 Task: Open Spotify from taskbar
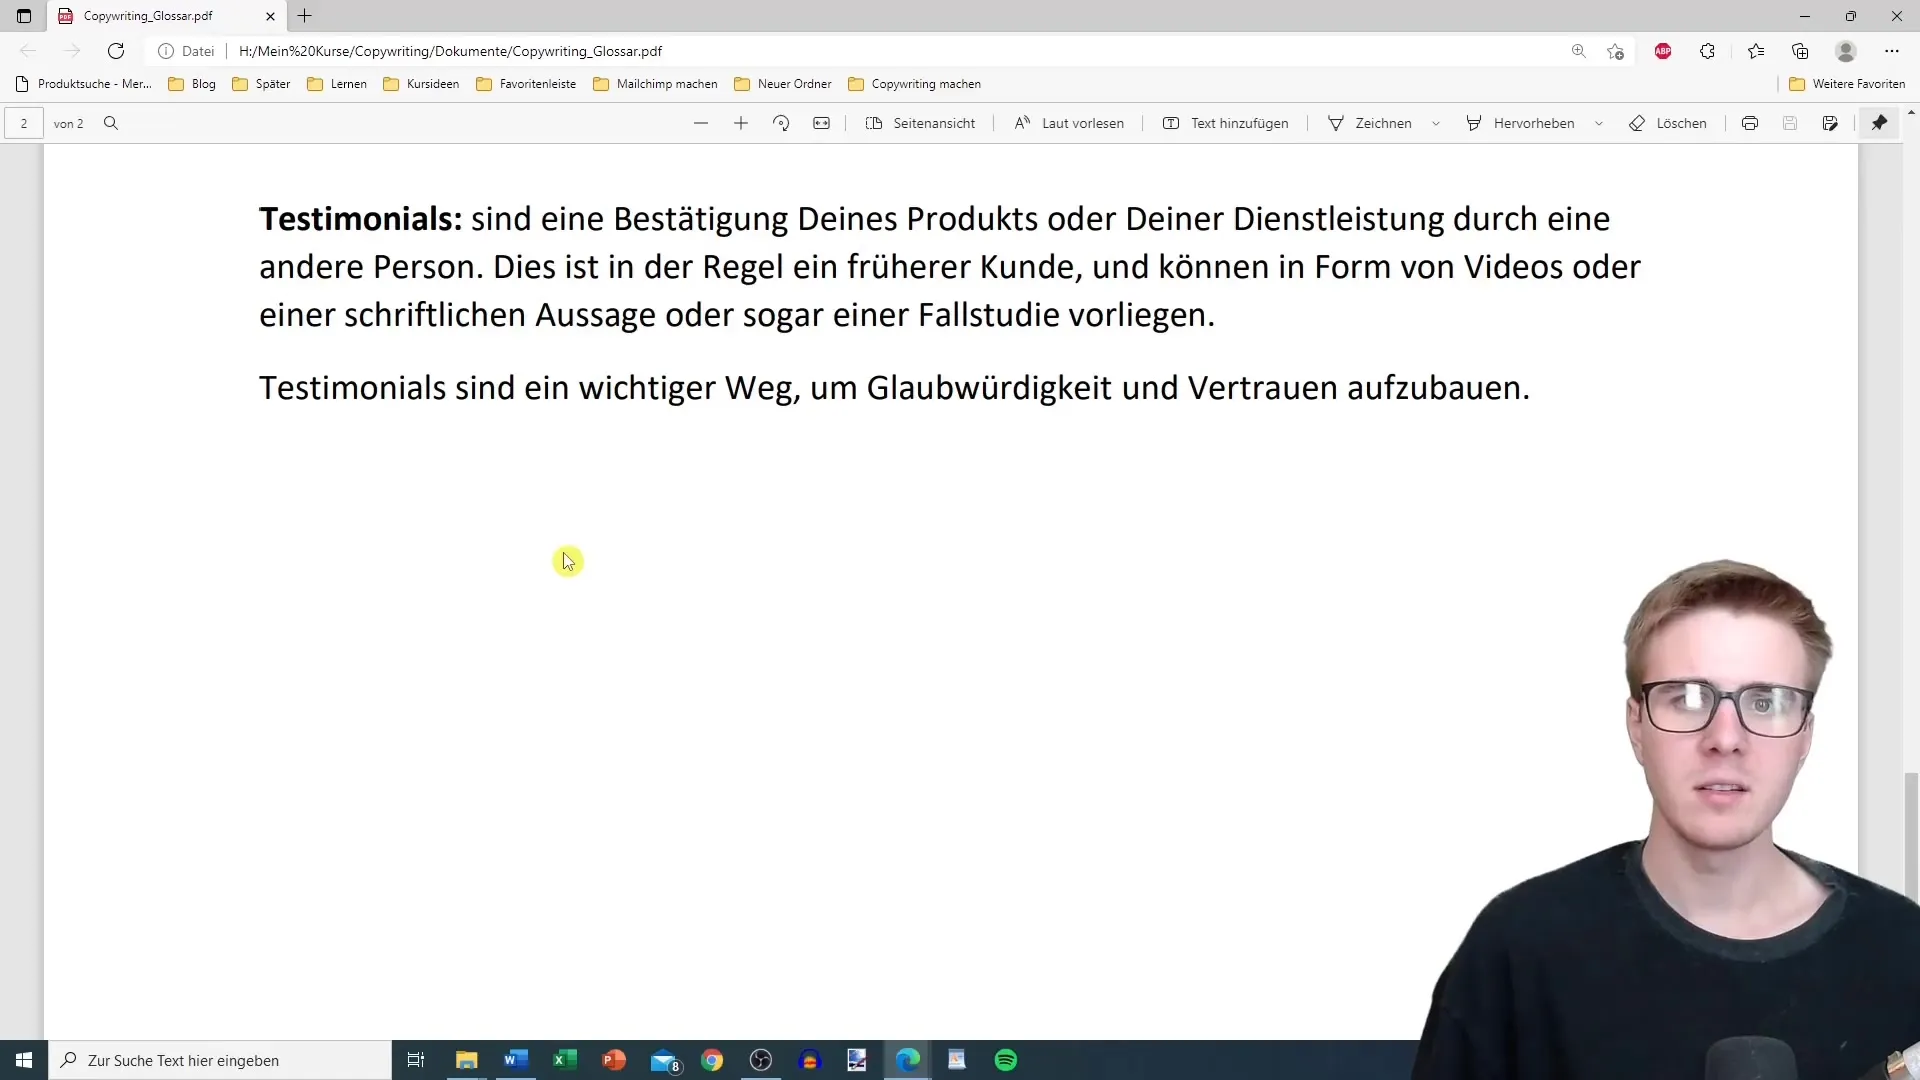pos(1006,1060)
